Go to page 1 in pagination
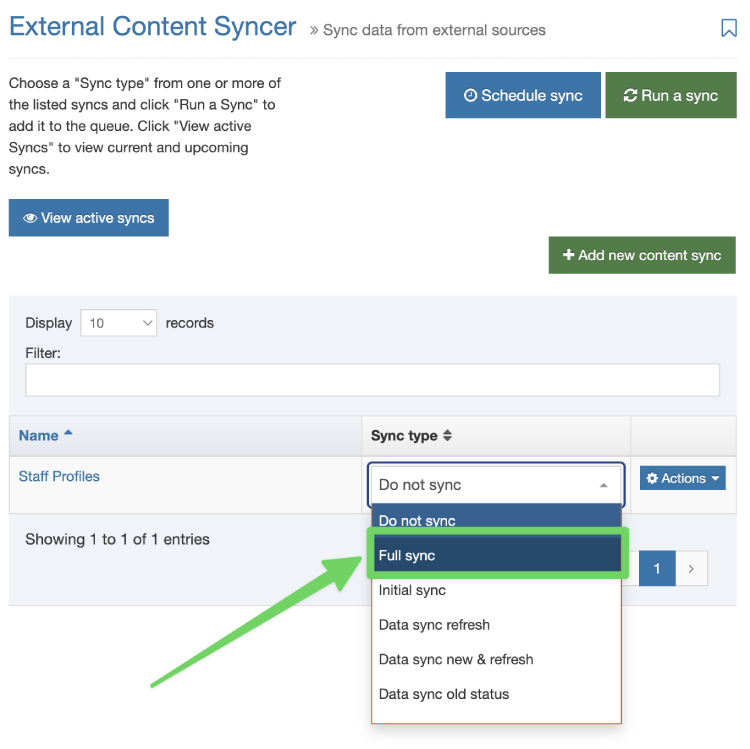Image resolution: width=750 pixels, height=749 pixels. coord(657,569)
